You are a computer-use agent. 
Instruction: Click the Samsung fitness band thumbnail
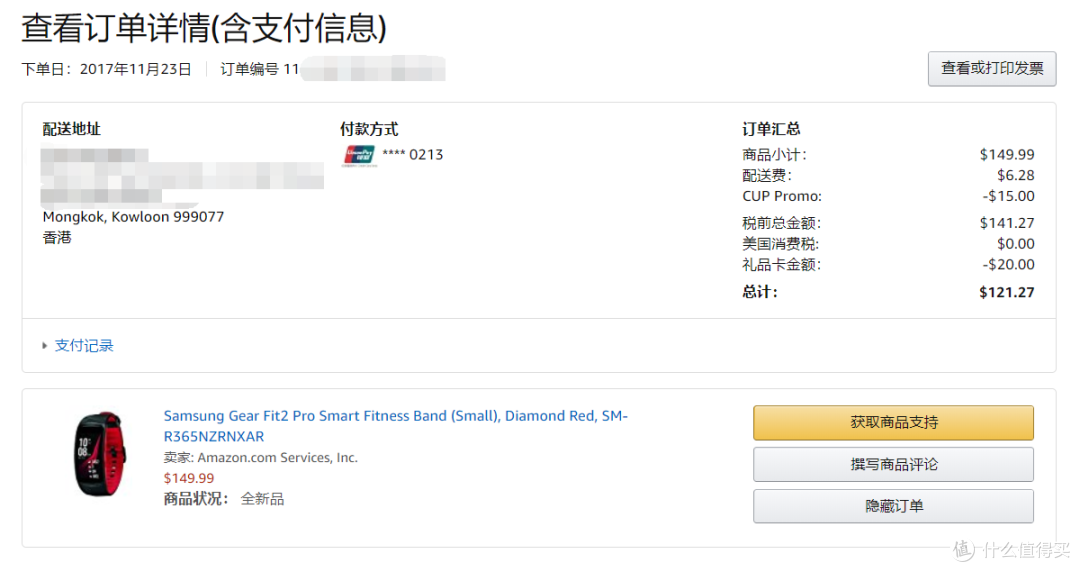pyautogui.click(x=101, y=454)
